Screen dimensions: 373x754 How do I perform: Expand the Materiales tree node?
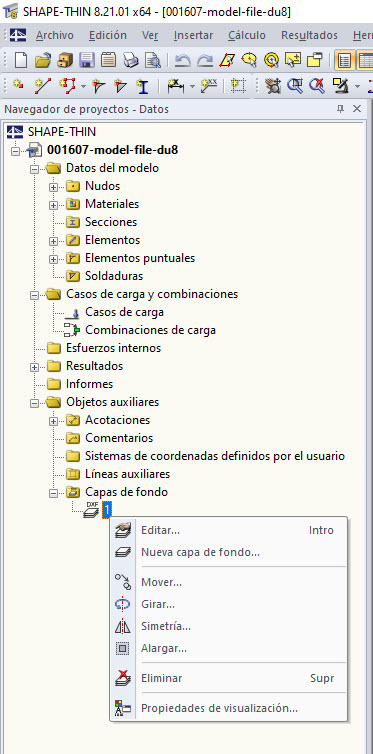pos(53,205)
